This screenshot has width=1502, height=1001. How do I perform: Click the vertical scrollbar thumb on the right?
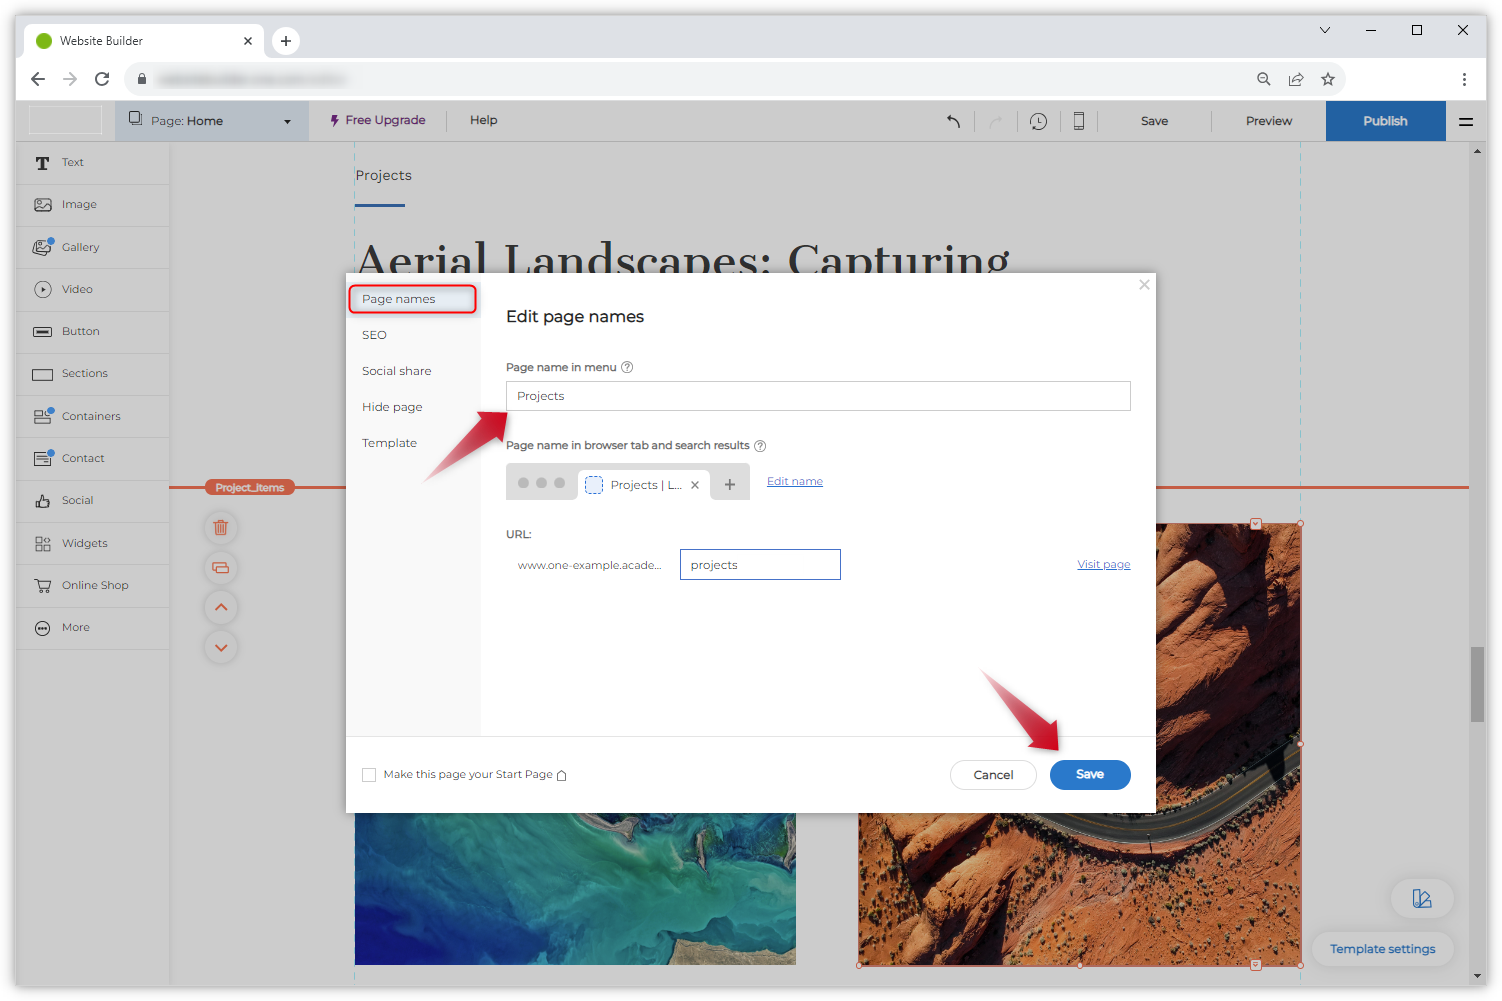1476,684
